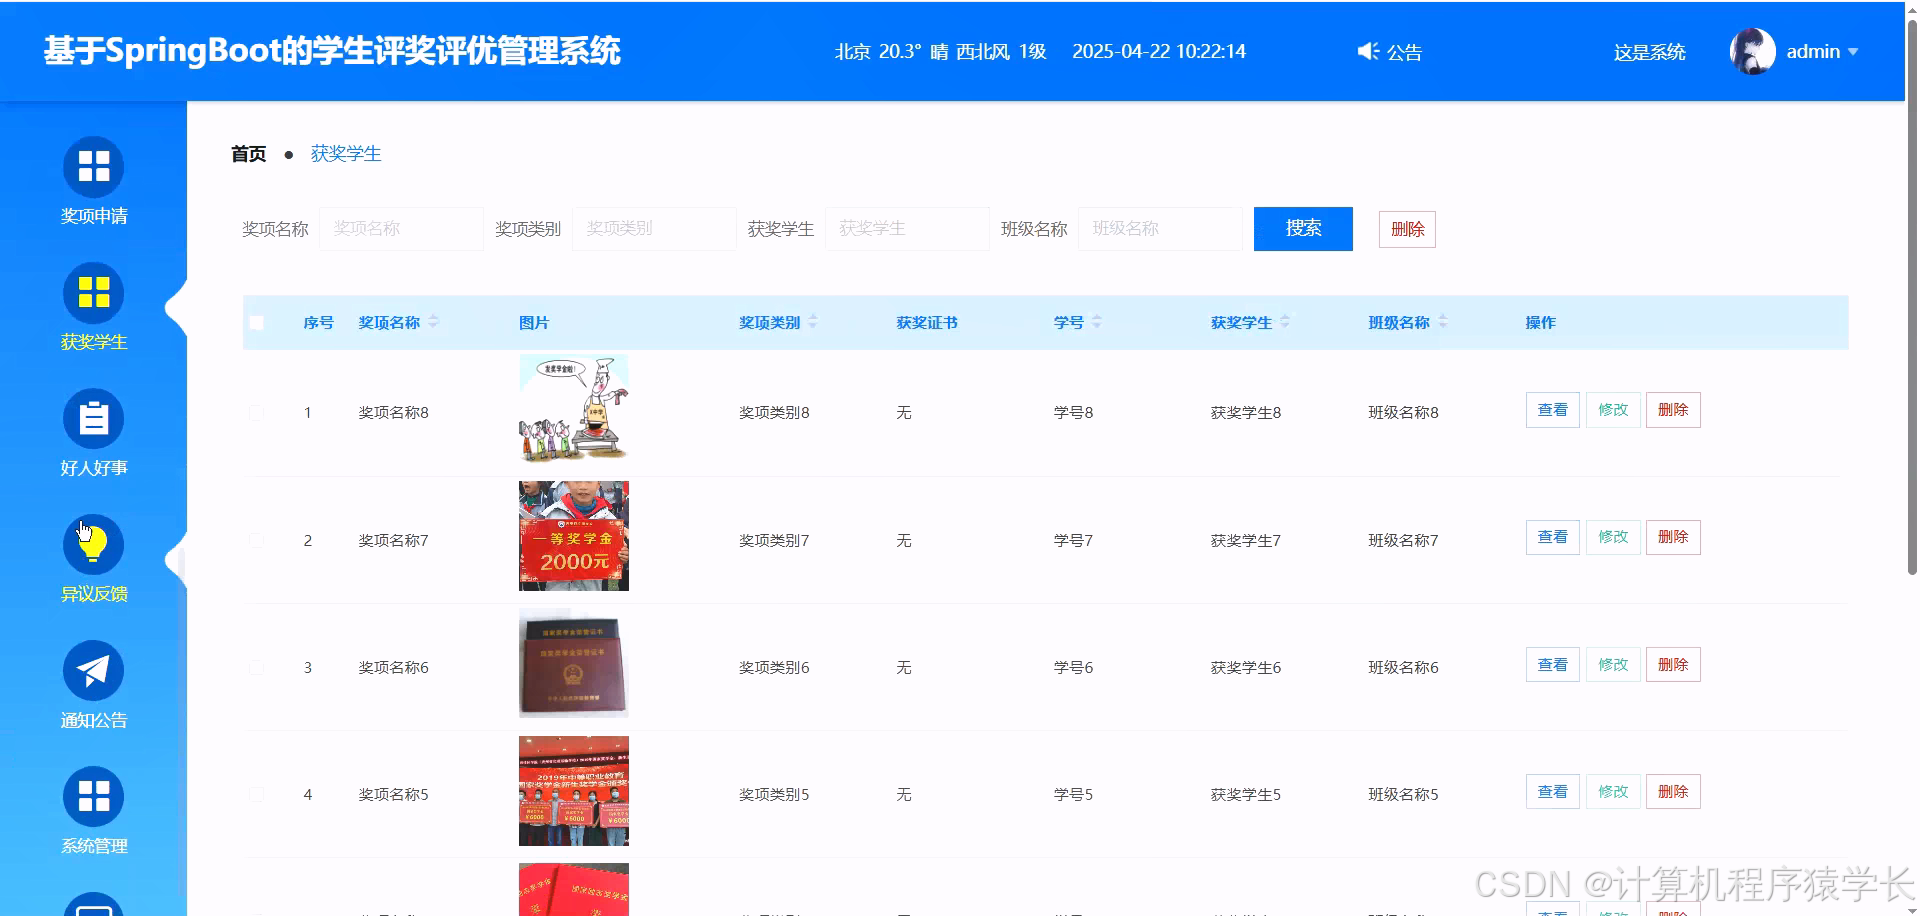Click the 图片 column header
The height and width of the screenshot is (916, 1920).
534,322
